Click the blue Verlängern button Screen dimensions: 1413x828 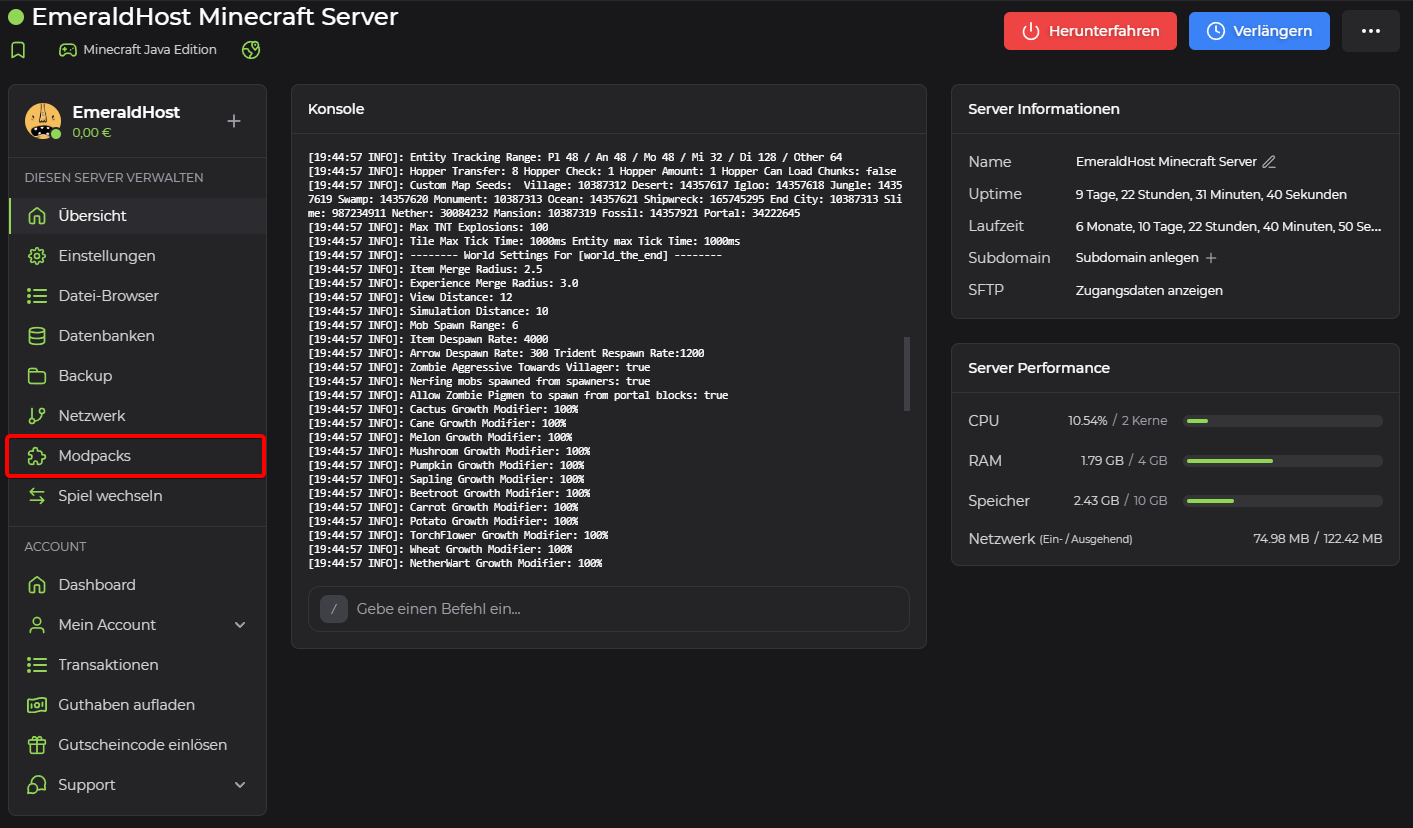click(x=1258, y=31)
